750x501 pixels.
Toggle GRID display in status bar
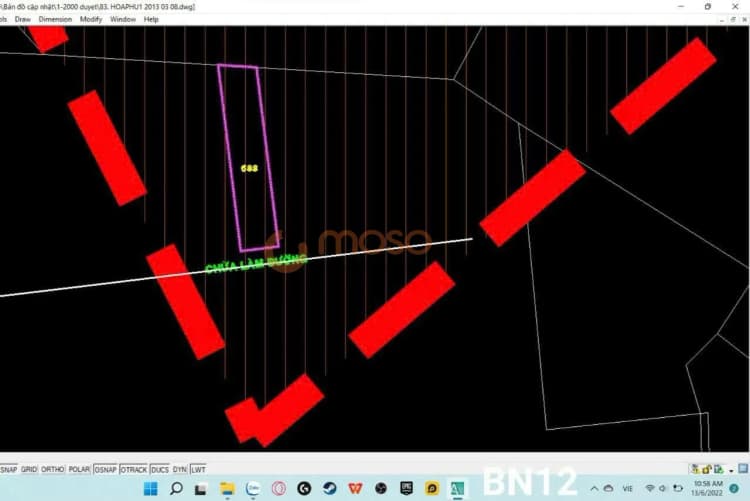pyautogui.click(x=29, y=469)
